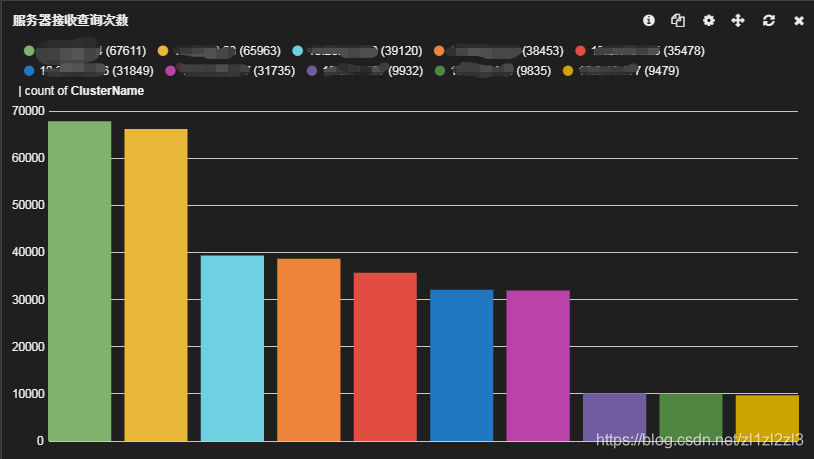Click the magenta bar in chart

pyautogui.click(x=538, y=366)
